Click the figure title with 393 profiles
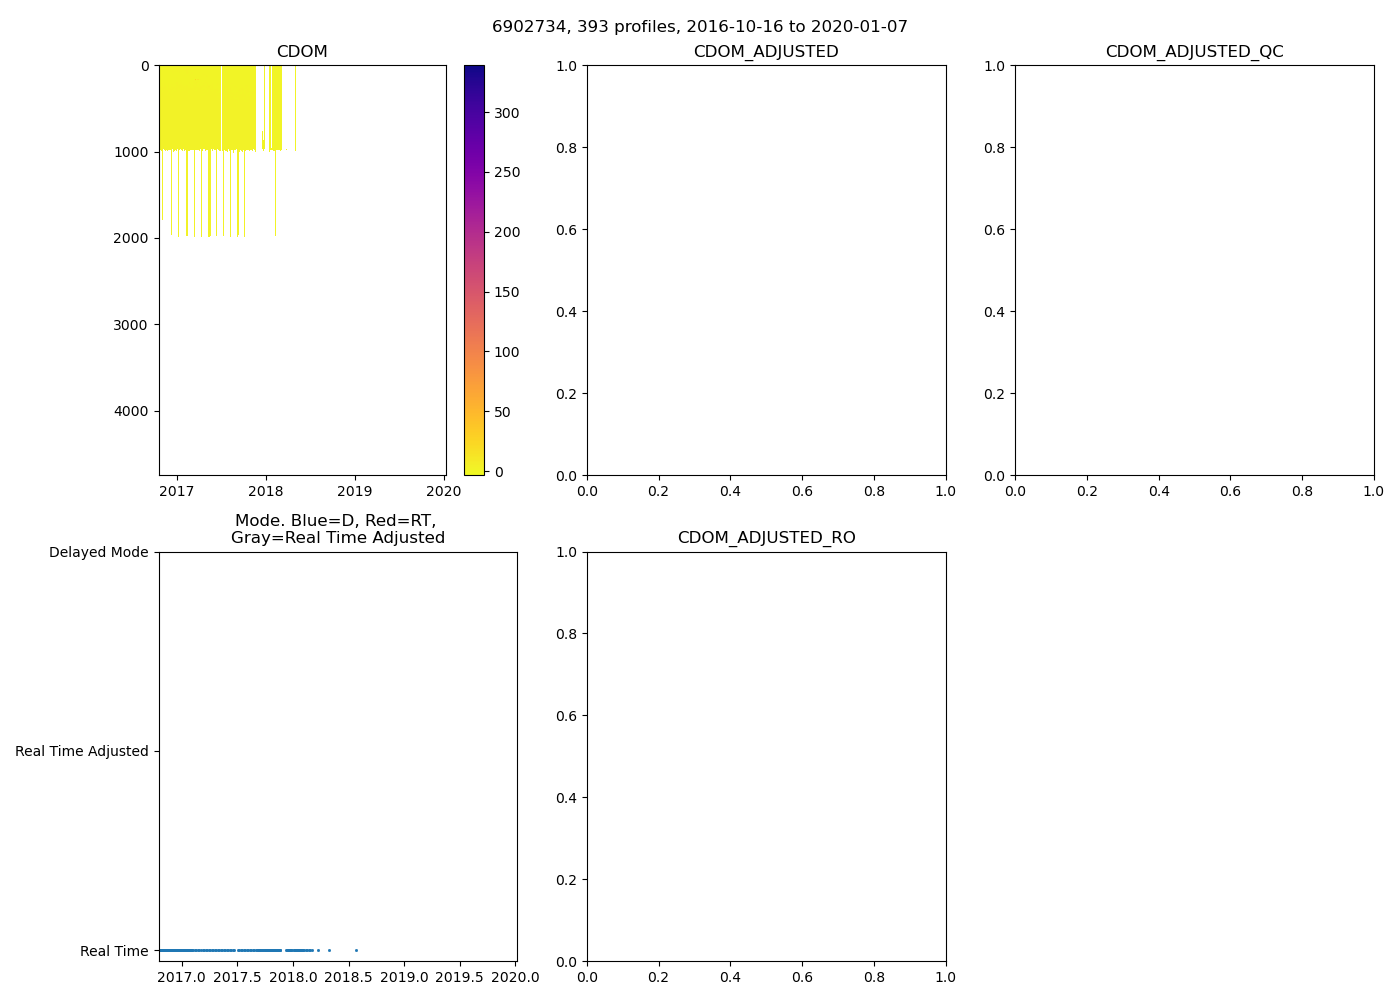 point(699,27)
